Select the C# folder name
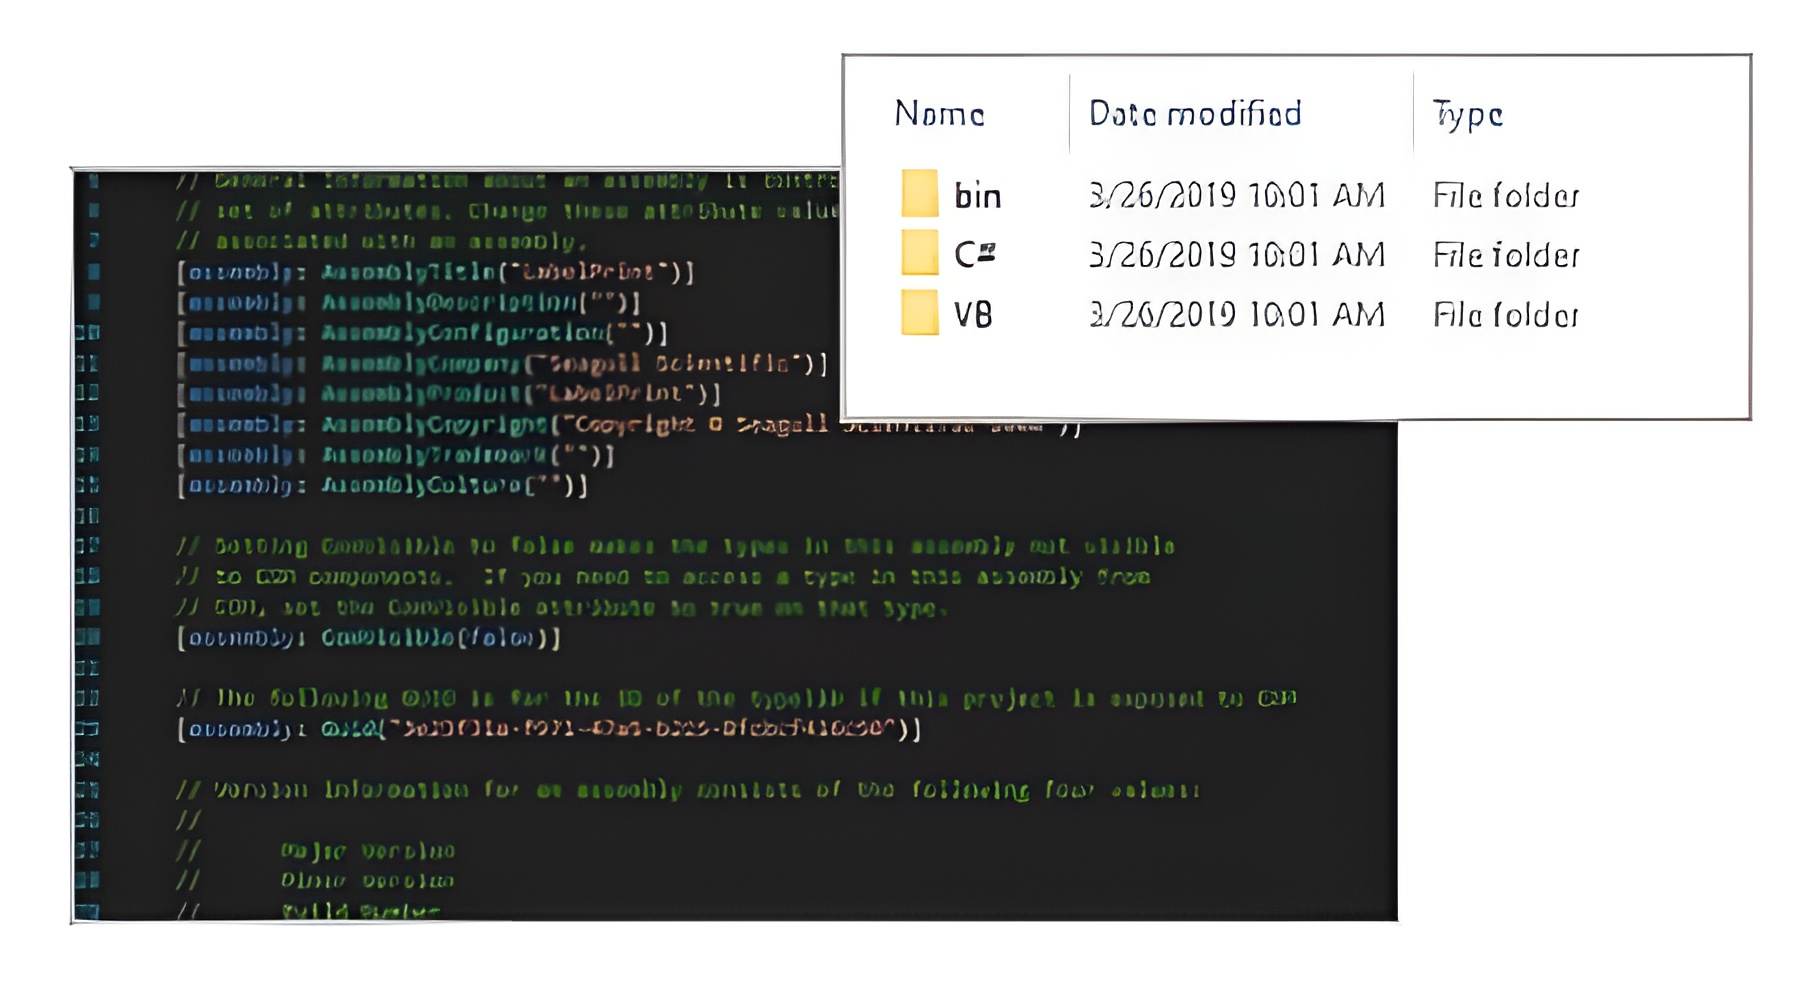 [x=975, y=255]
